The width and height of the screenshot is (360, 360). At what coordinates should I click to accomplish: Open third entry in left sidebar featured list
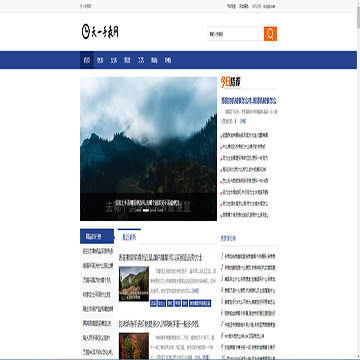98,280
